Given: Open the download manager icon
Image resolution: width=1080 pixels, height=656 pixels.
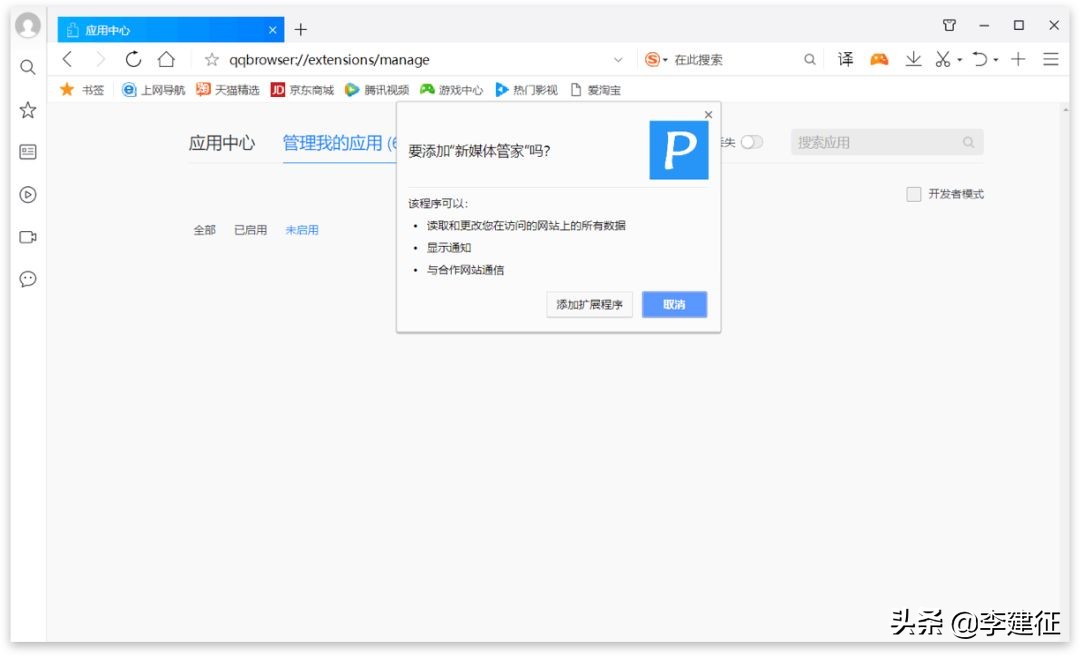Looking at the screenshot, I should [912, 59].
